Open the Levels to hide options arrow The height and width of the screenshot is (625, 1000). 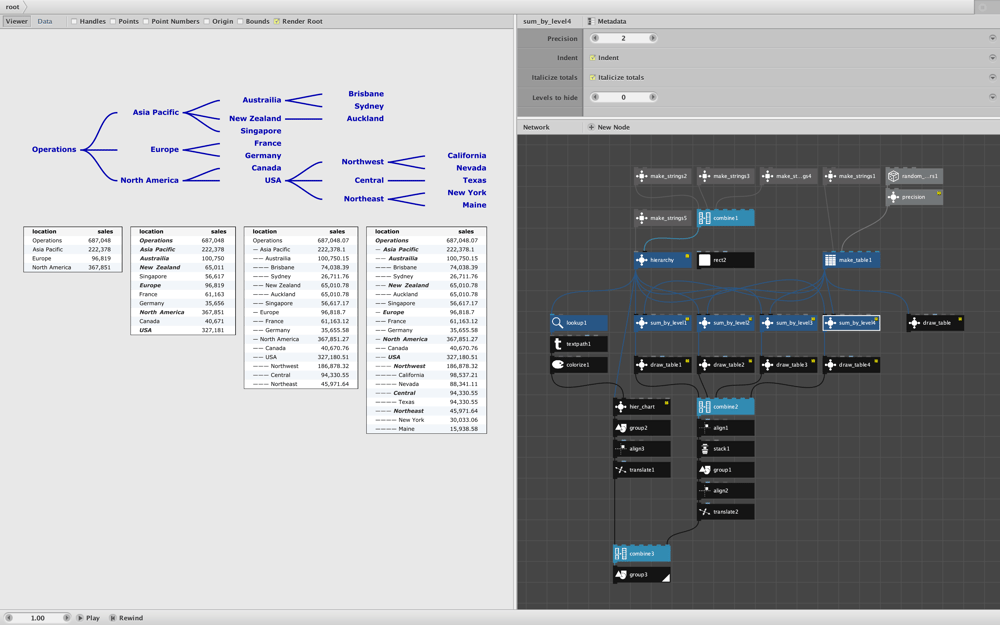coord(992,98)
